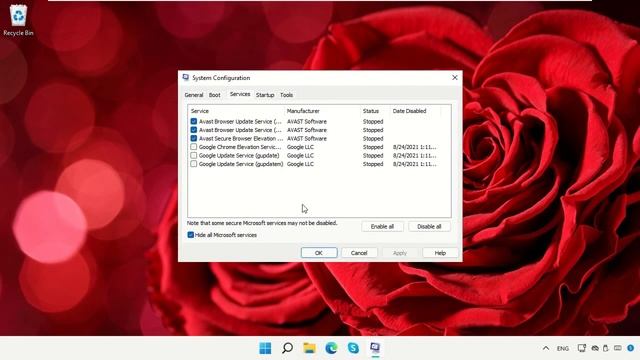Click System Configuration taskbar icon
Image resolution: width=640 pixels, height=360 pixels.
[x=375, y=348]
